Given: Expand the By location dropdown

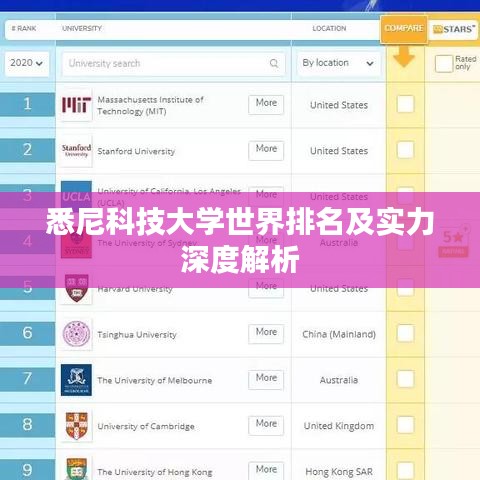Looking at the screenshot, I should click(x=338, y=63).
